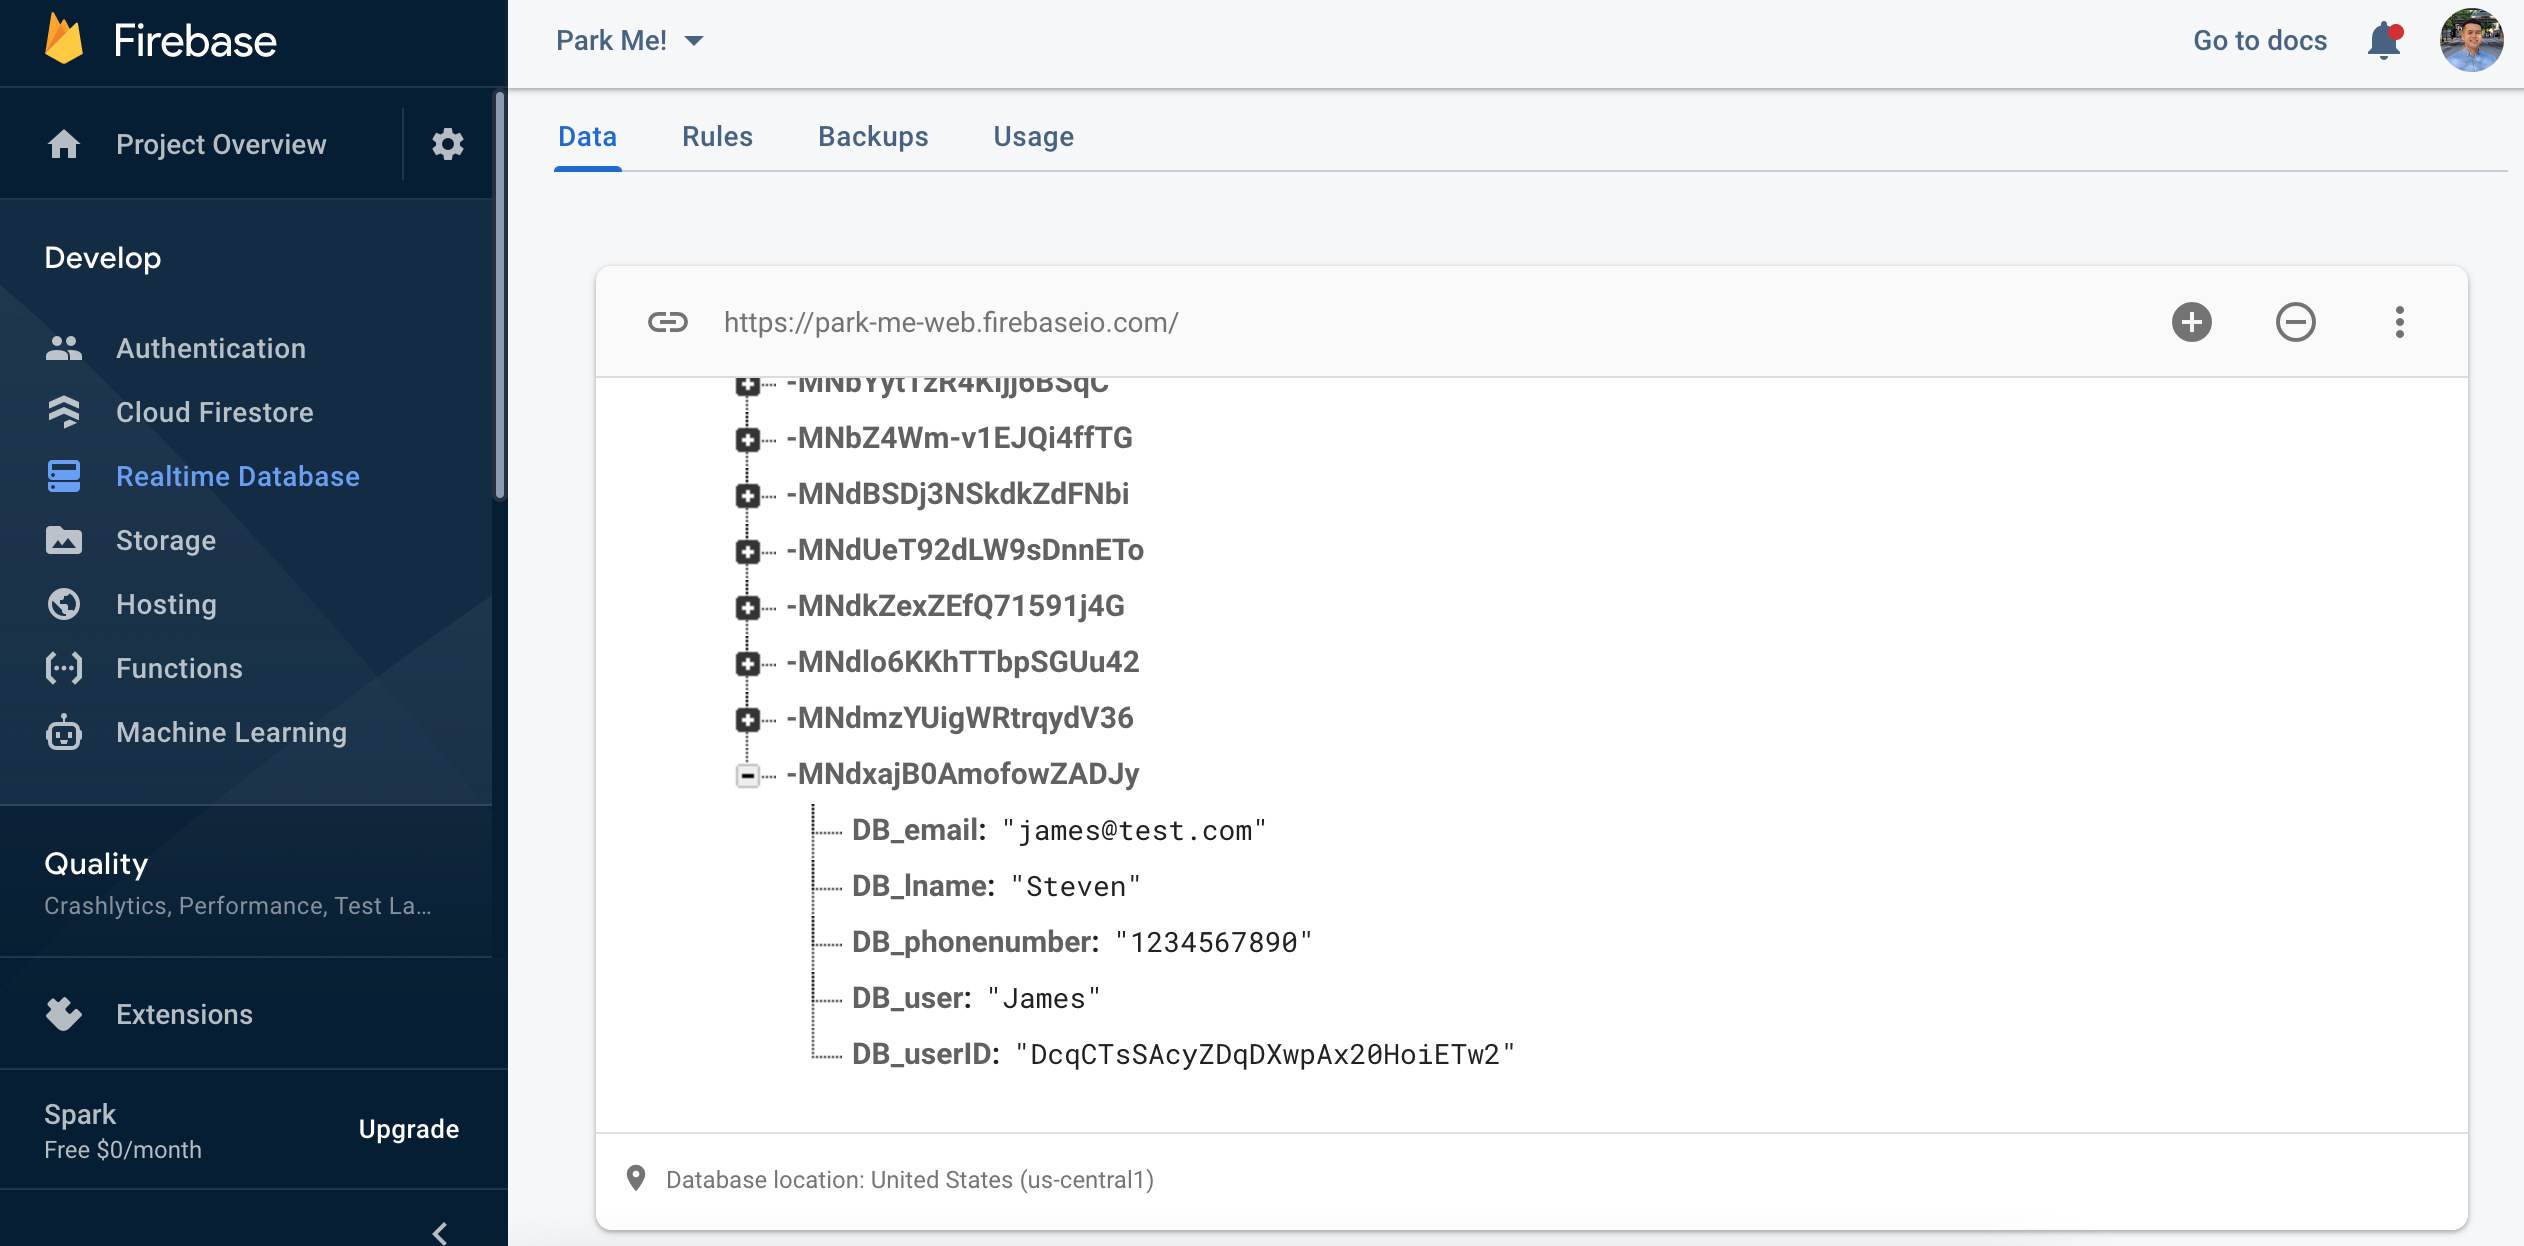The image size is (2524, 1246).
Task: Click the database URL text
Action: (951, 322)
